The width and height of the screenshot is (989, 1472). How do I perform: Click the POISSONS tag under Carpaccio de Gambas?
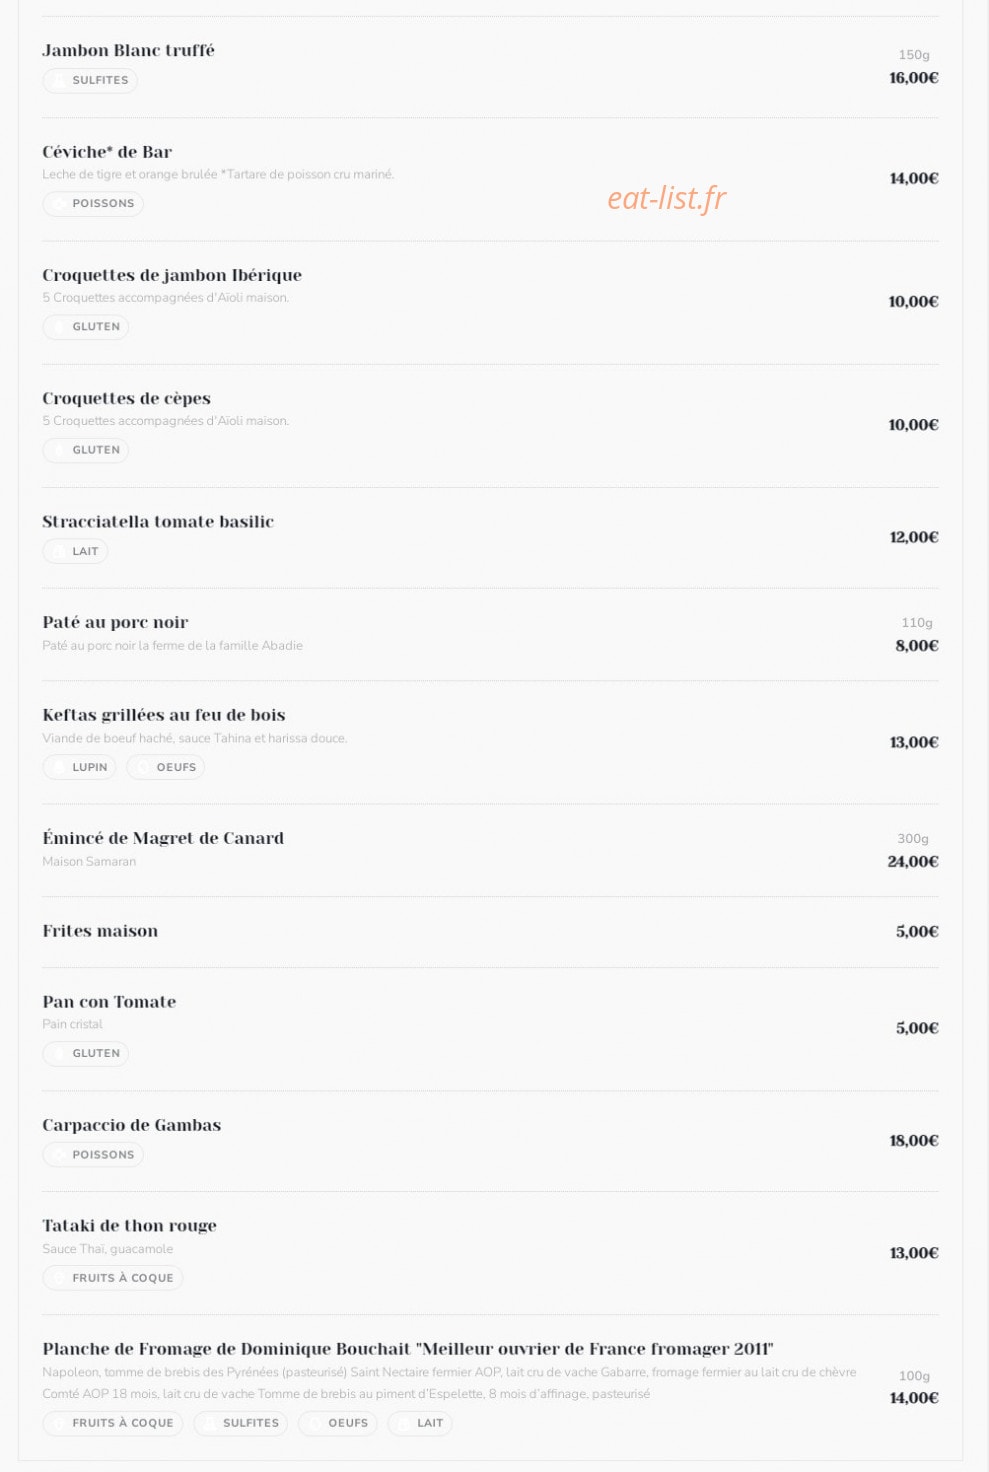(x=92, y=1154)
